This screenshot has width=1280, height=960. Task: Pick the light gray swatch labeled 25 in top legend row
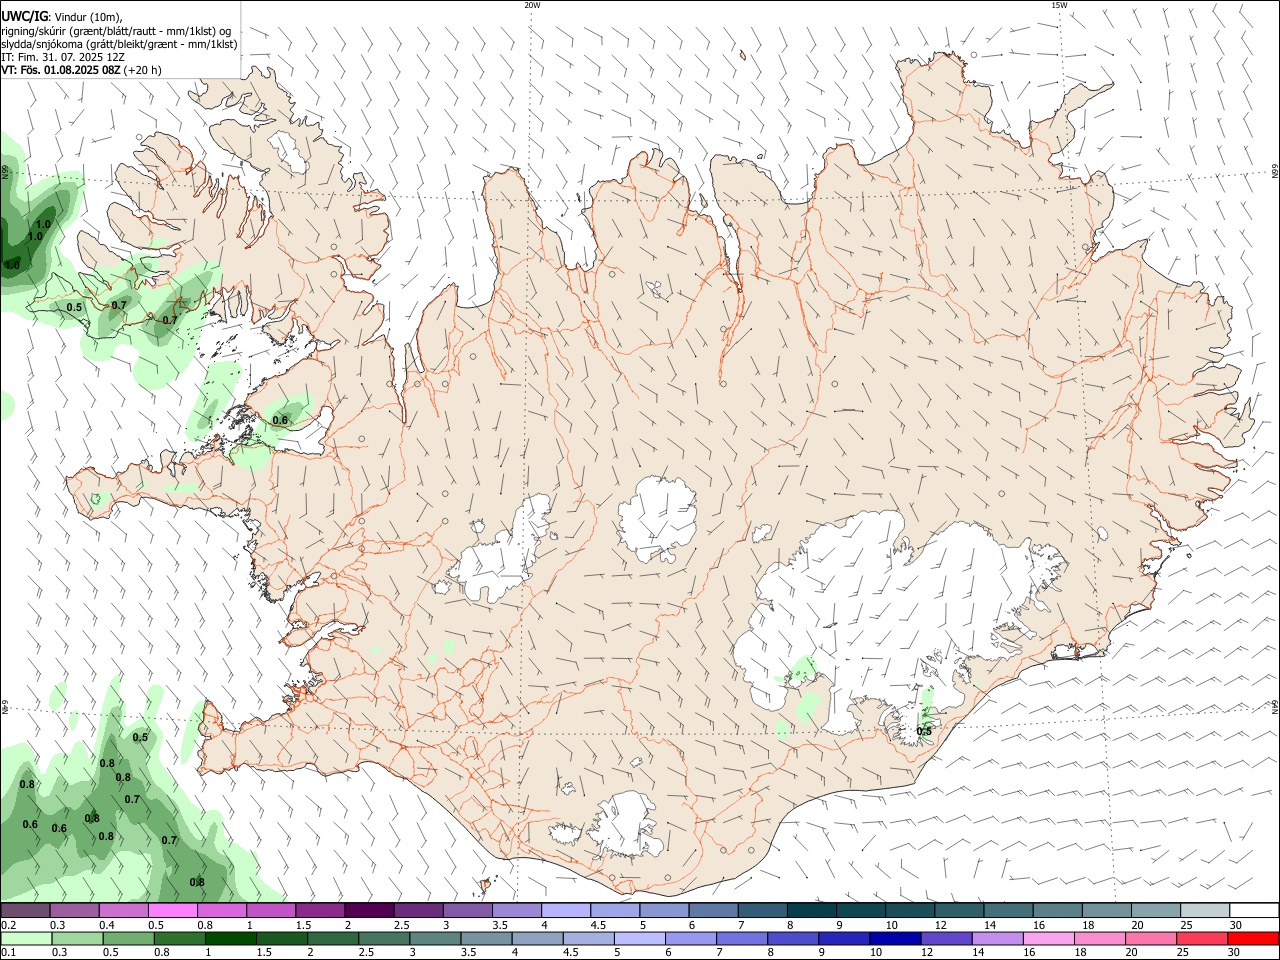coord(1206,910)
